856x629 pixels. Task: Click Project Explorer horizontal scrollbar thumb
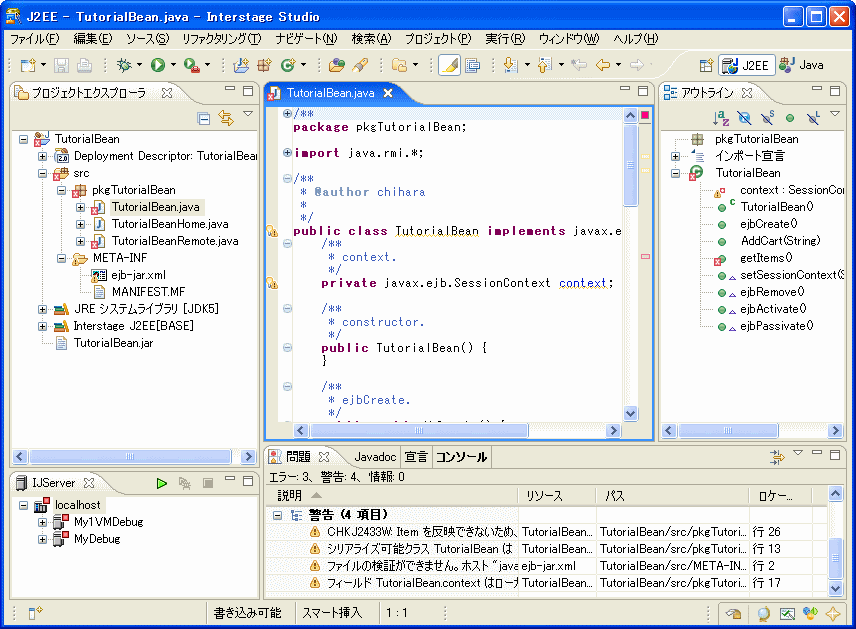point(130,456)
